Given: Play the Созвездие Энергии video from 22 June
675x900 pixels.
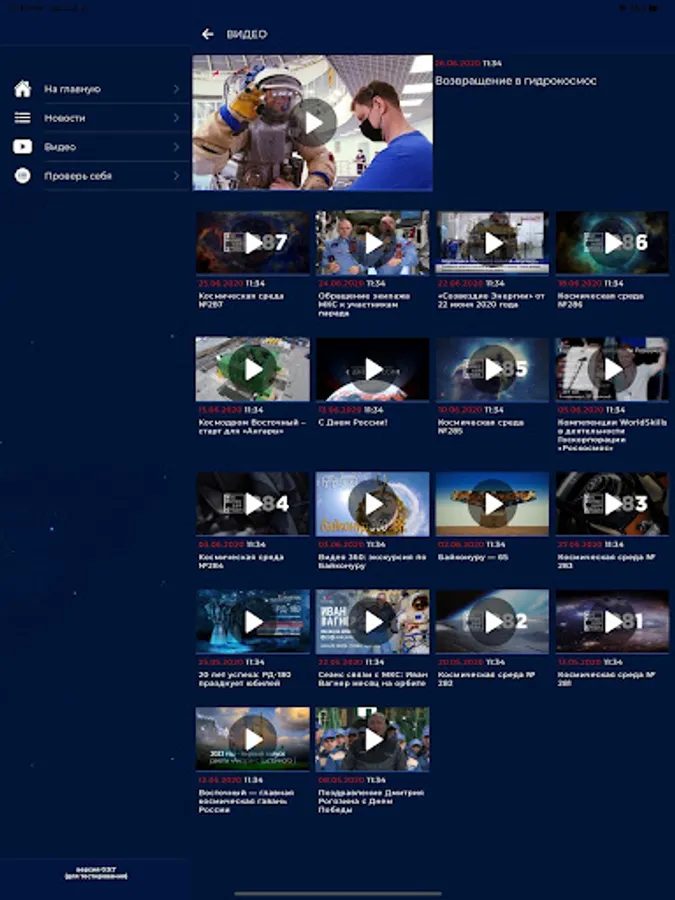Looking at the screenshot, I should pos(492,242).
